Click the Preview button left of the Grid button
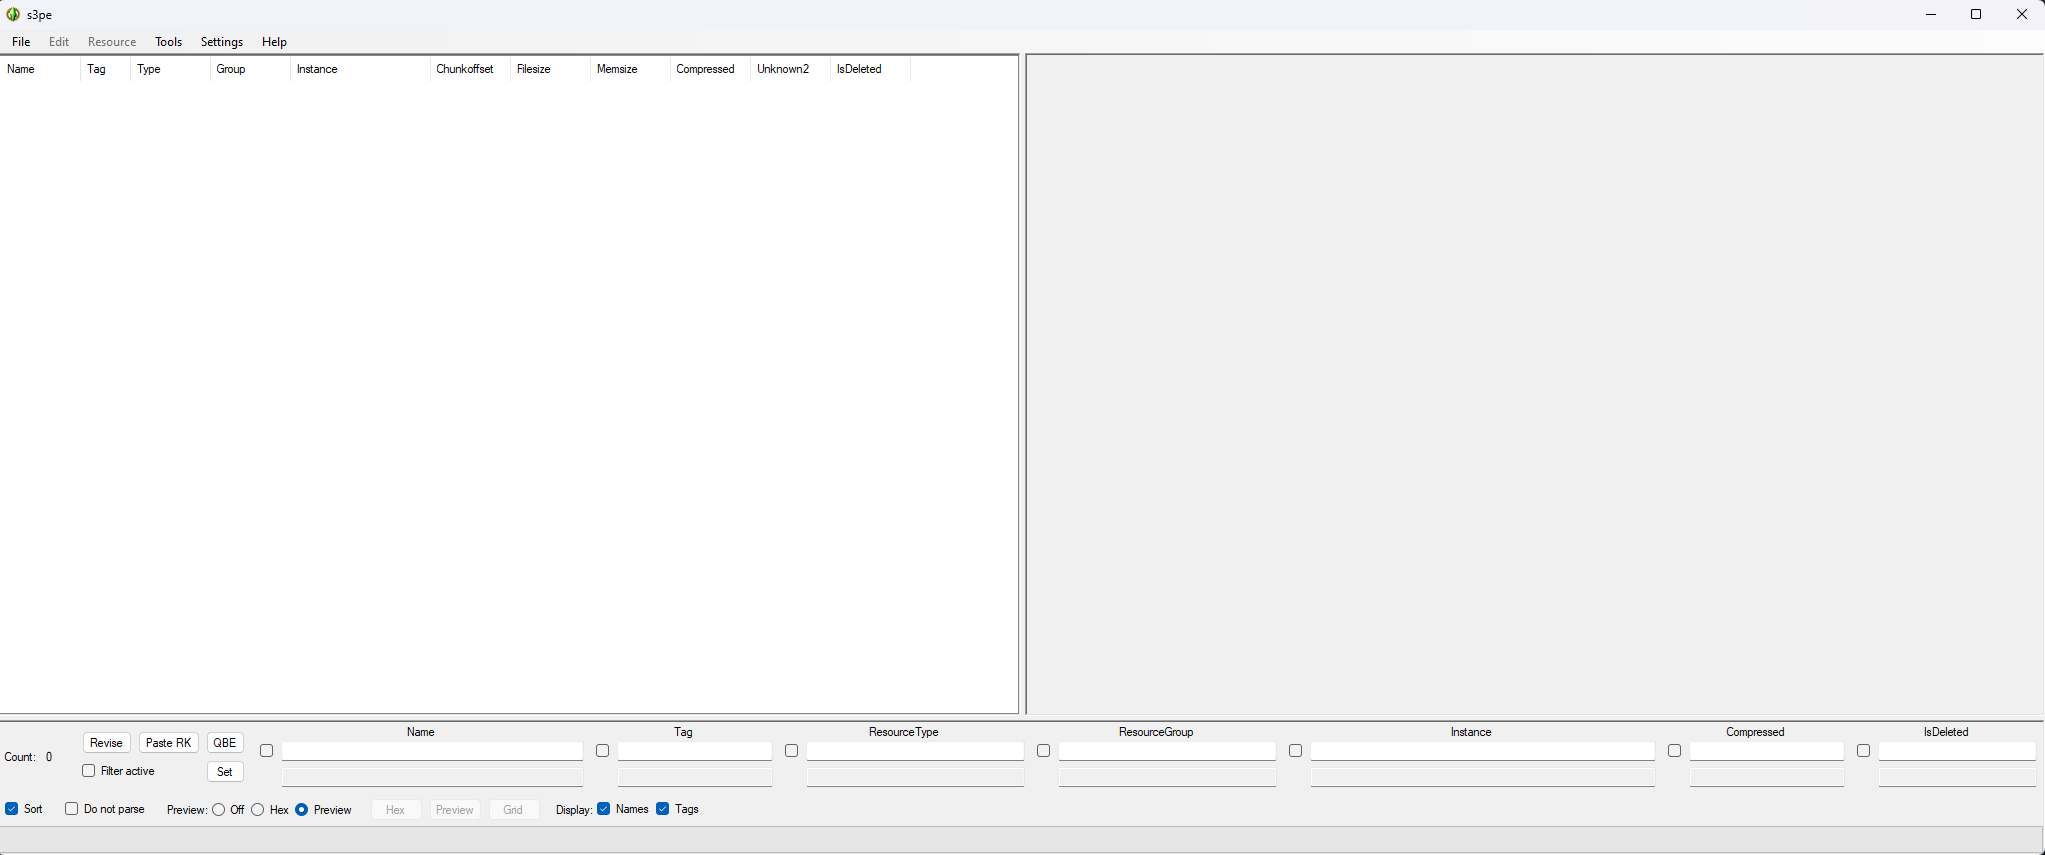 [455, 810]
